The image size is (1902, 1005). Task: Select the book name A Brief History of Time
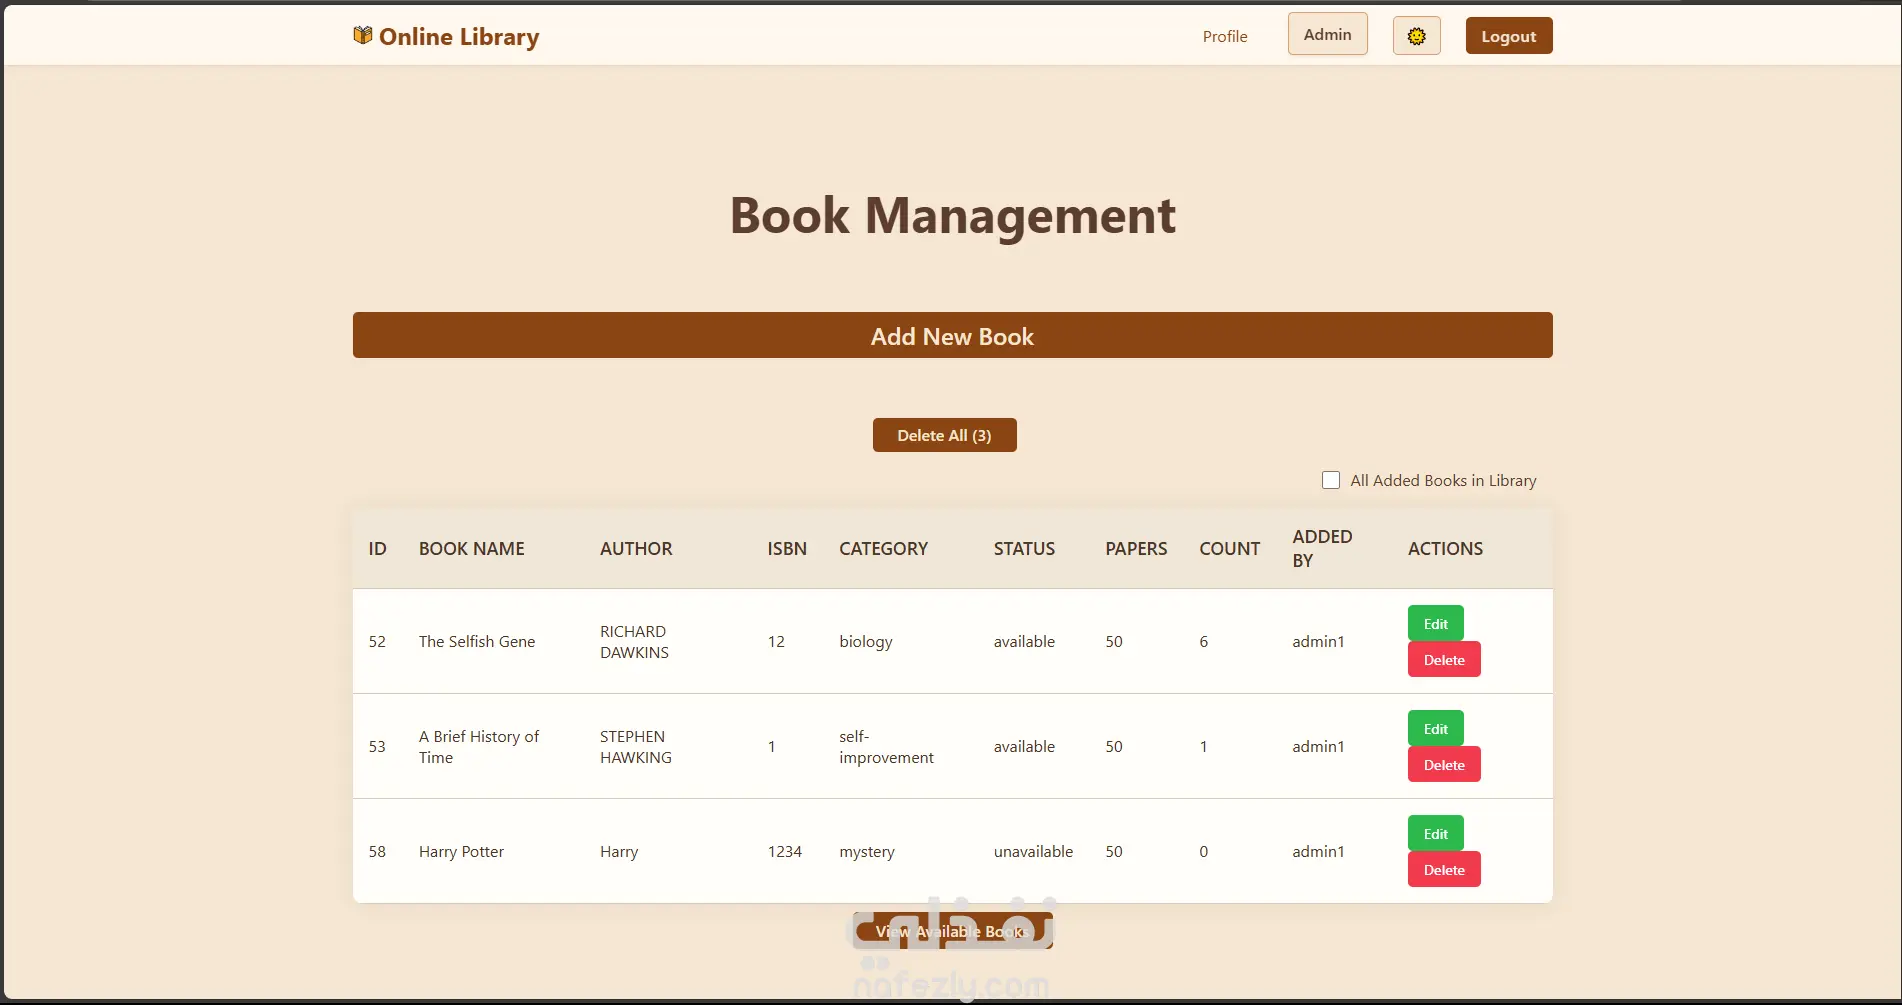479,746
